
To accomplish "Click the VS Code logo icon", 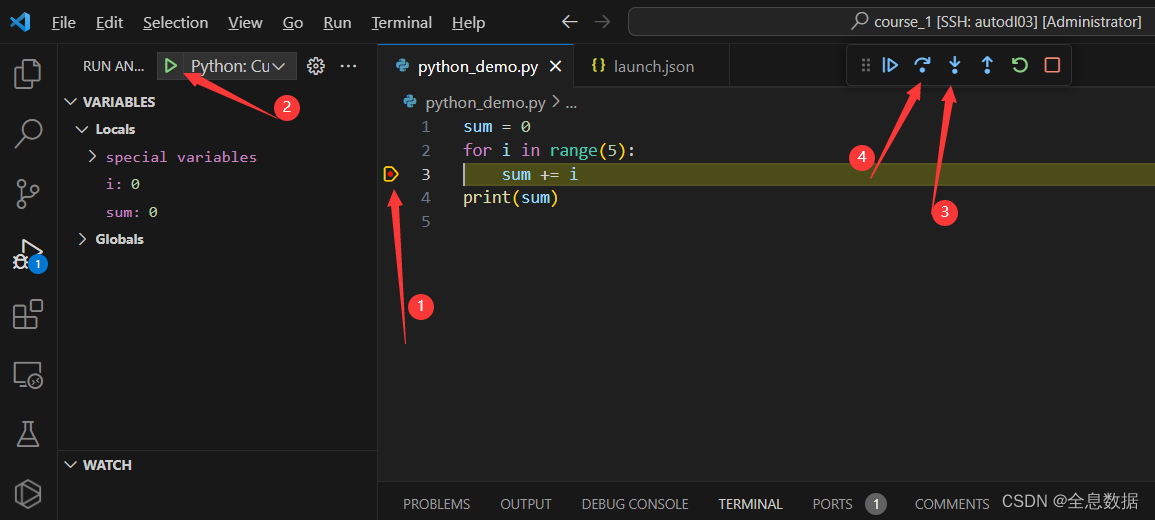I will click(x=20, y=22).
